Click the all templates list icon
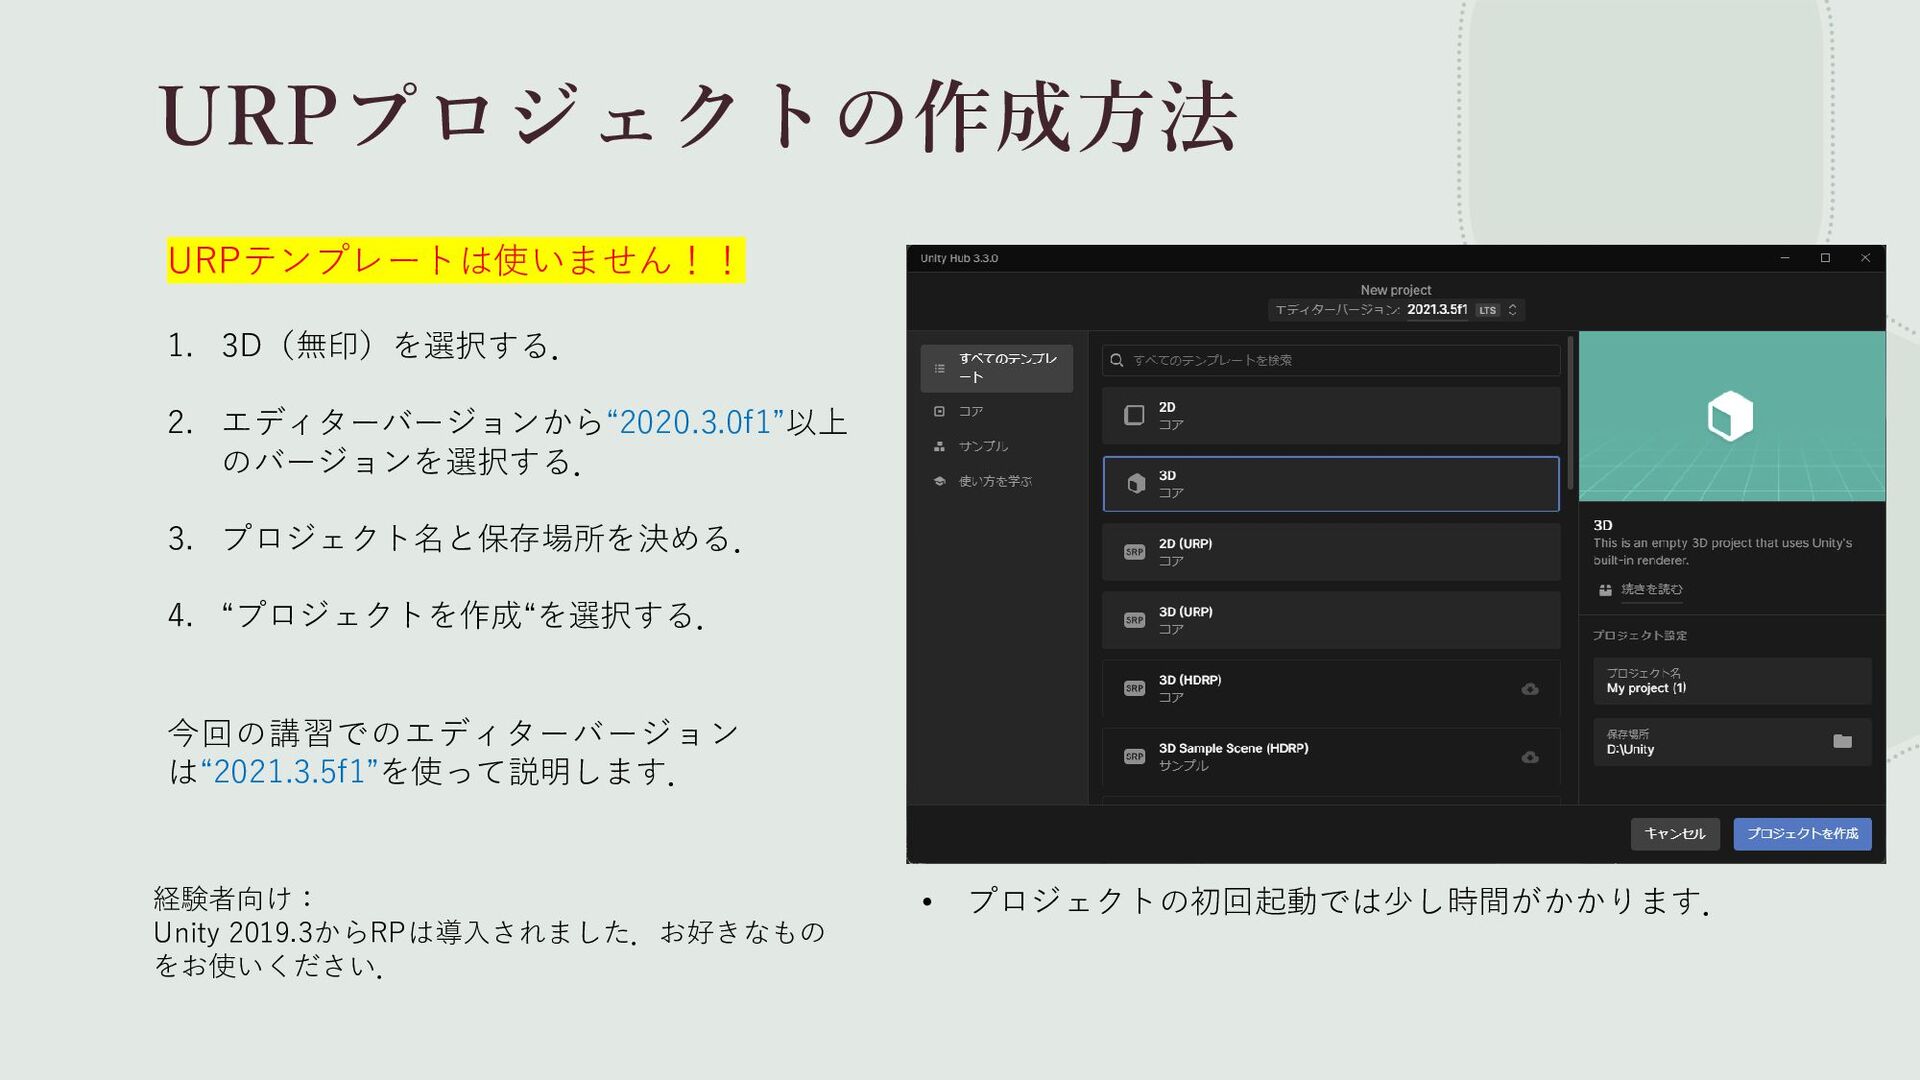 tap(939, 368)
